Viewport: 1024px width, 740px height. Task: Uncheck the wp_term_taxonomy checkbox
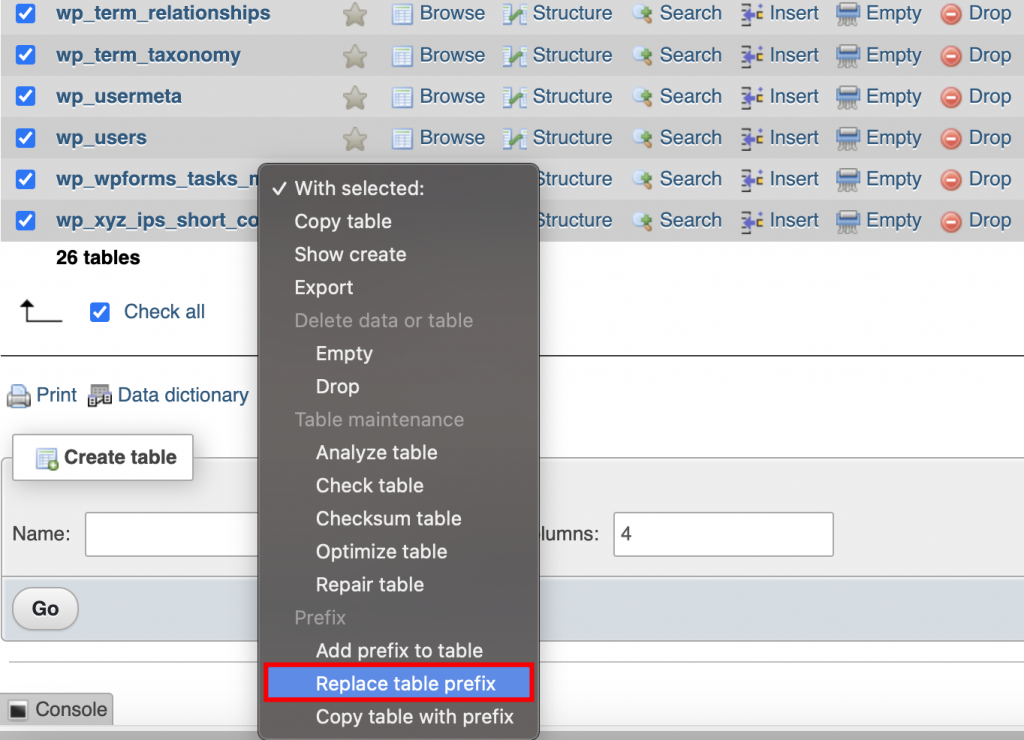(x=24, y=55)
